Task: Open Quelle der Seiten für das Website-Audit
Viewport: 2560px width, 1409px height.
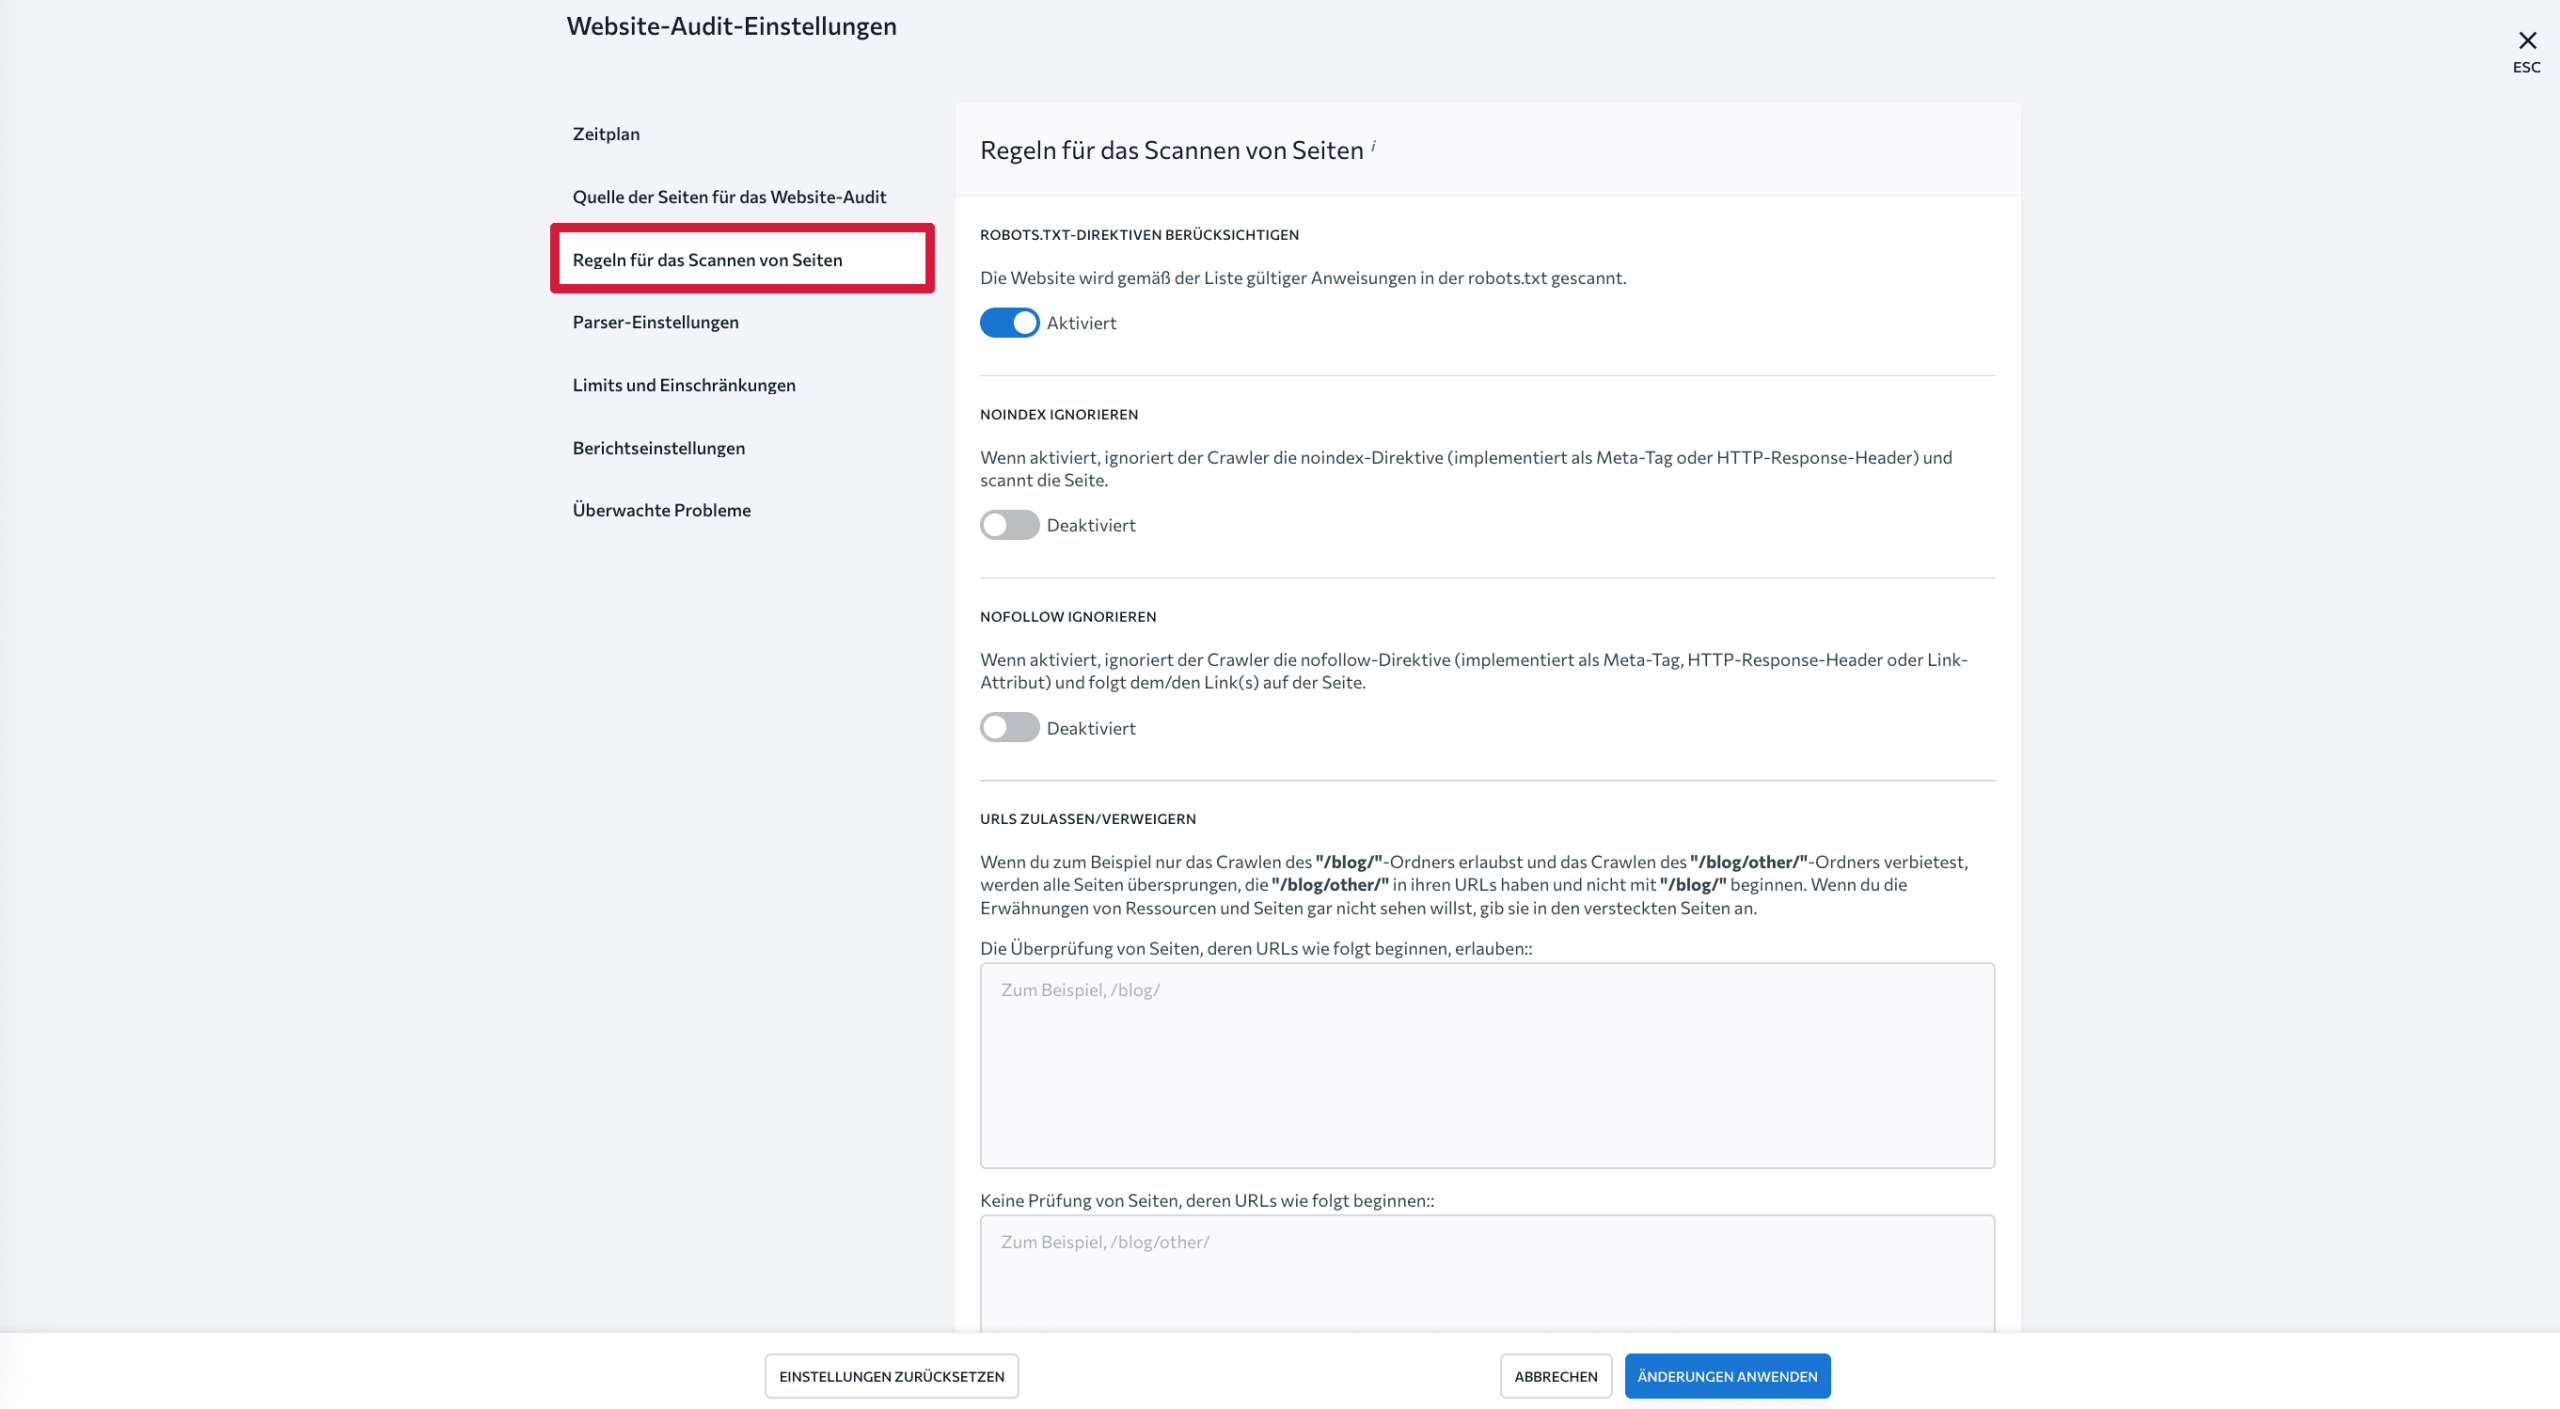Action: point(729,197)
